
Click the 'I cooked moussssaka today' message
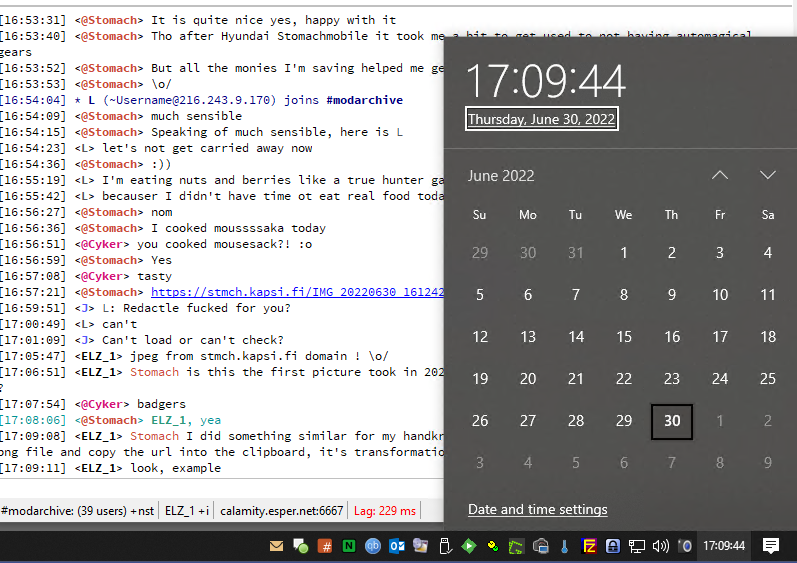[x=238, y=228]
